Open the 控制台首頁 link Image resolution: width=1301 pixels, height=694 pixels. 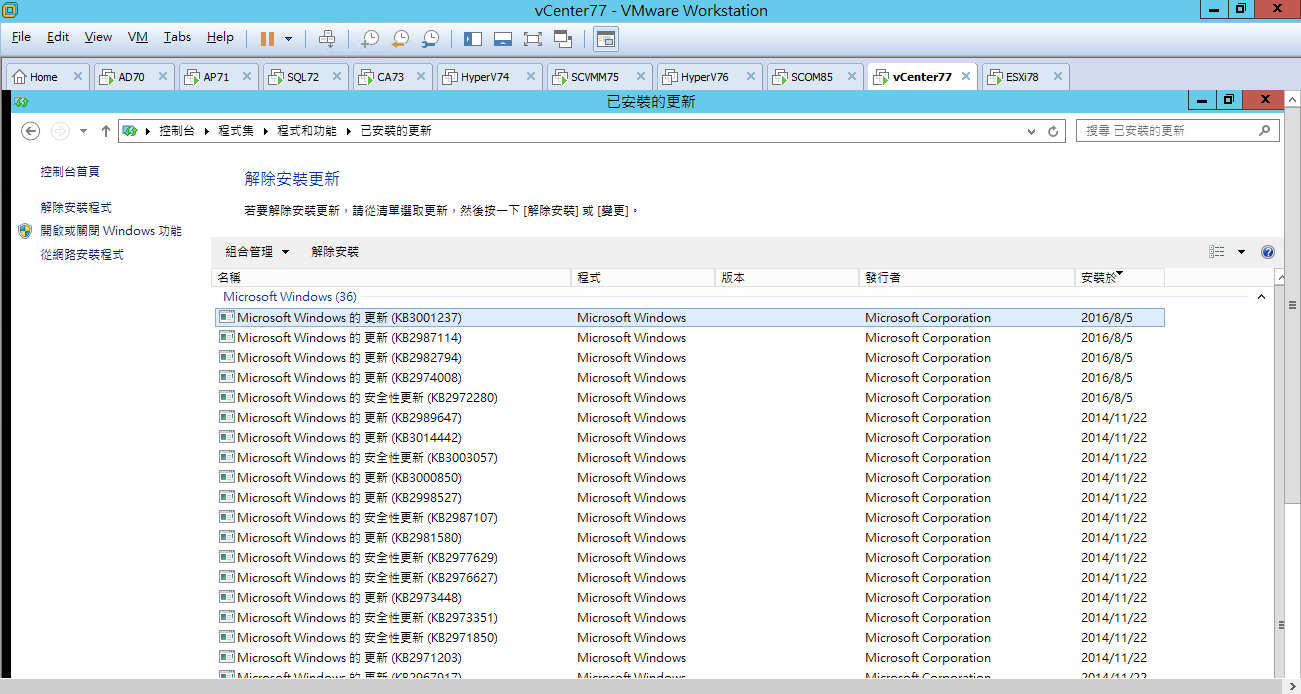pos(70,172)
